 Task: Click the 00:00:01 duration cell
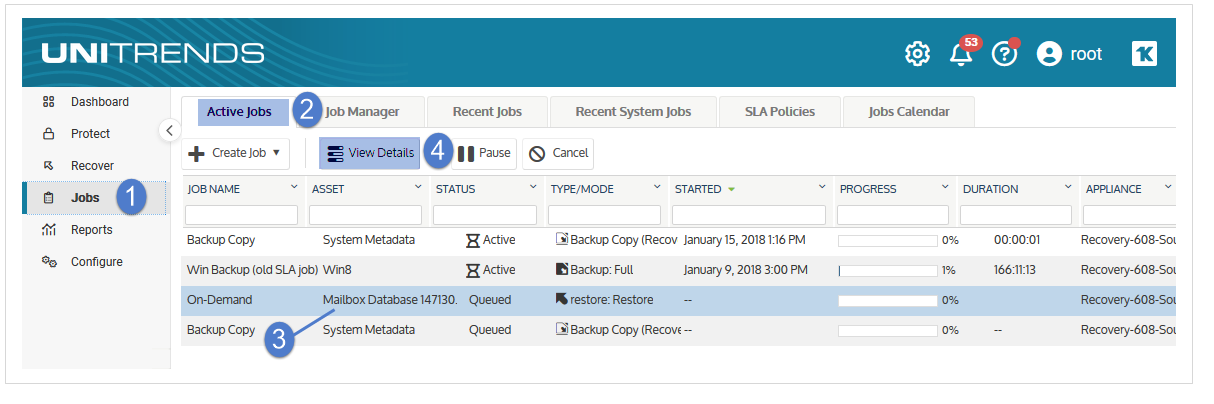click(1018, 240)
